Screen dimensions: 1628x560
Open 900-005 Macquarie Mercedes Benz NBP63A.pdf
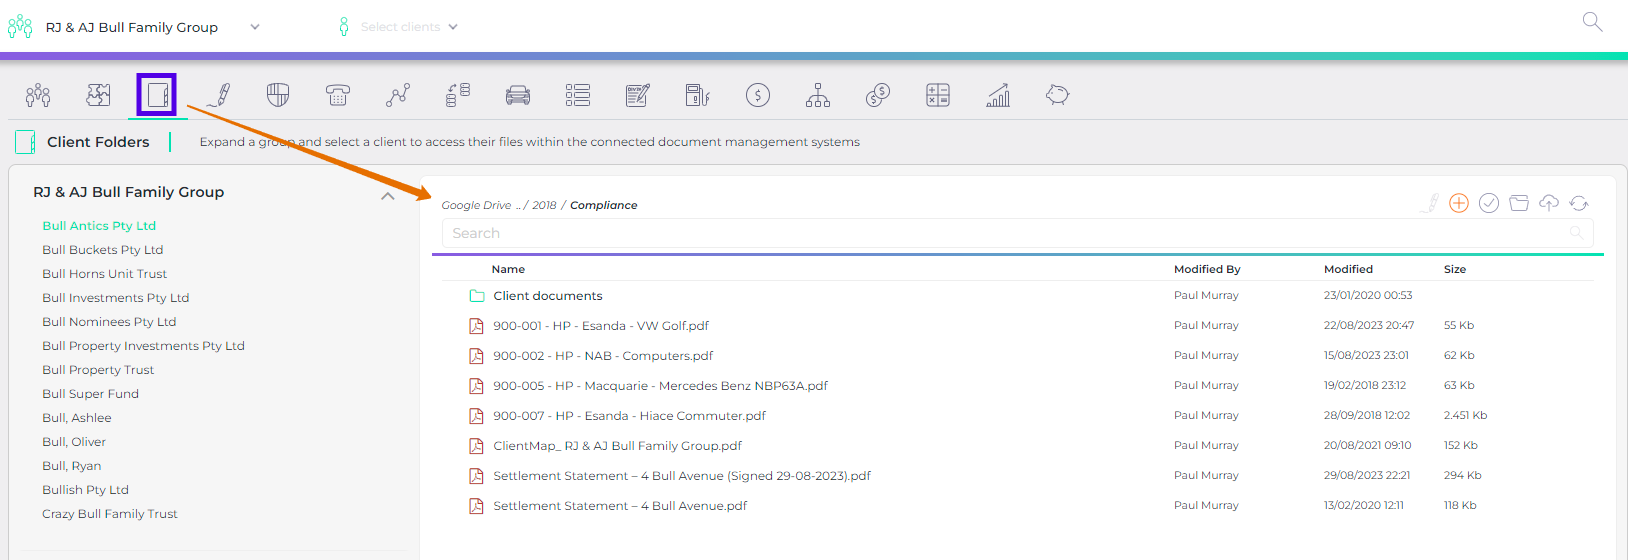(x=660, y=386)
